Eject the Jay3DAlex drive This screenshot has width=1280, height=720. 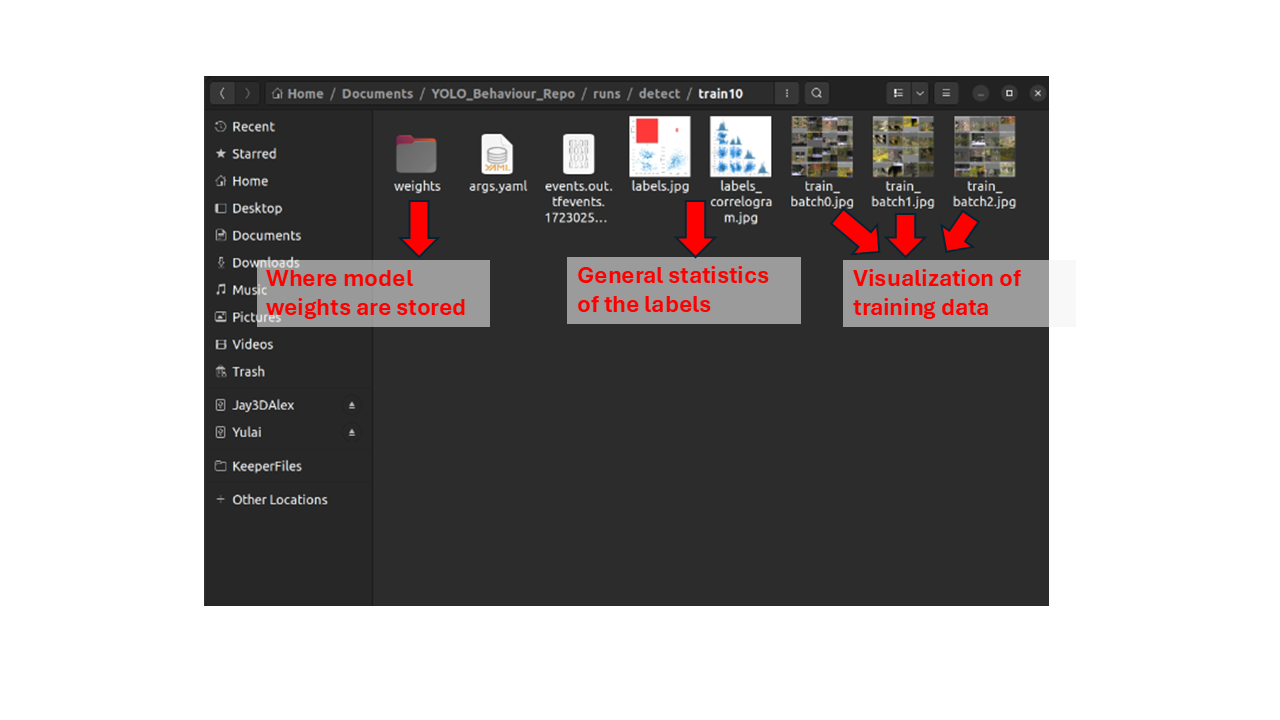[x=352, y=405]
